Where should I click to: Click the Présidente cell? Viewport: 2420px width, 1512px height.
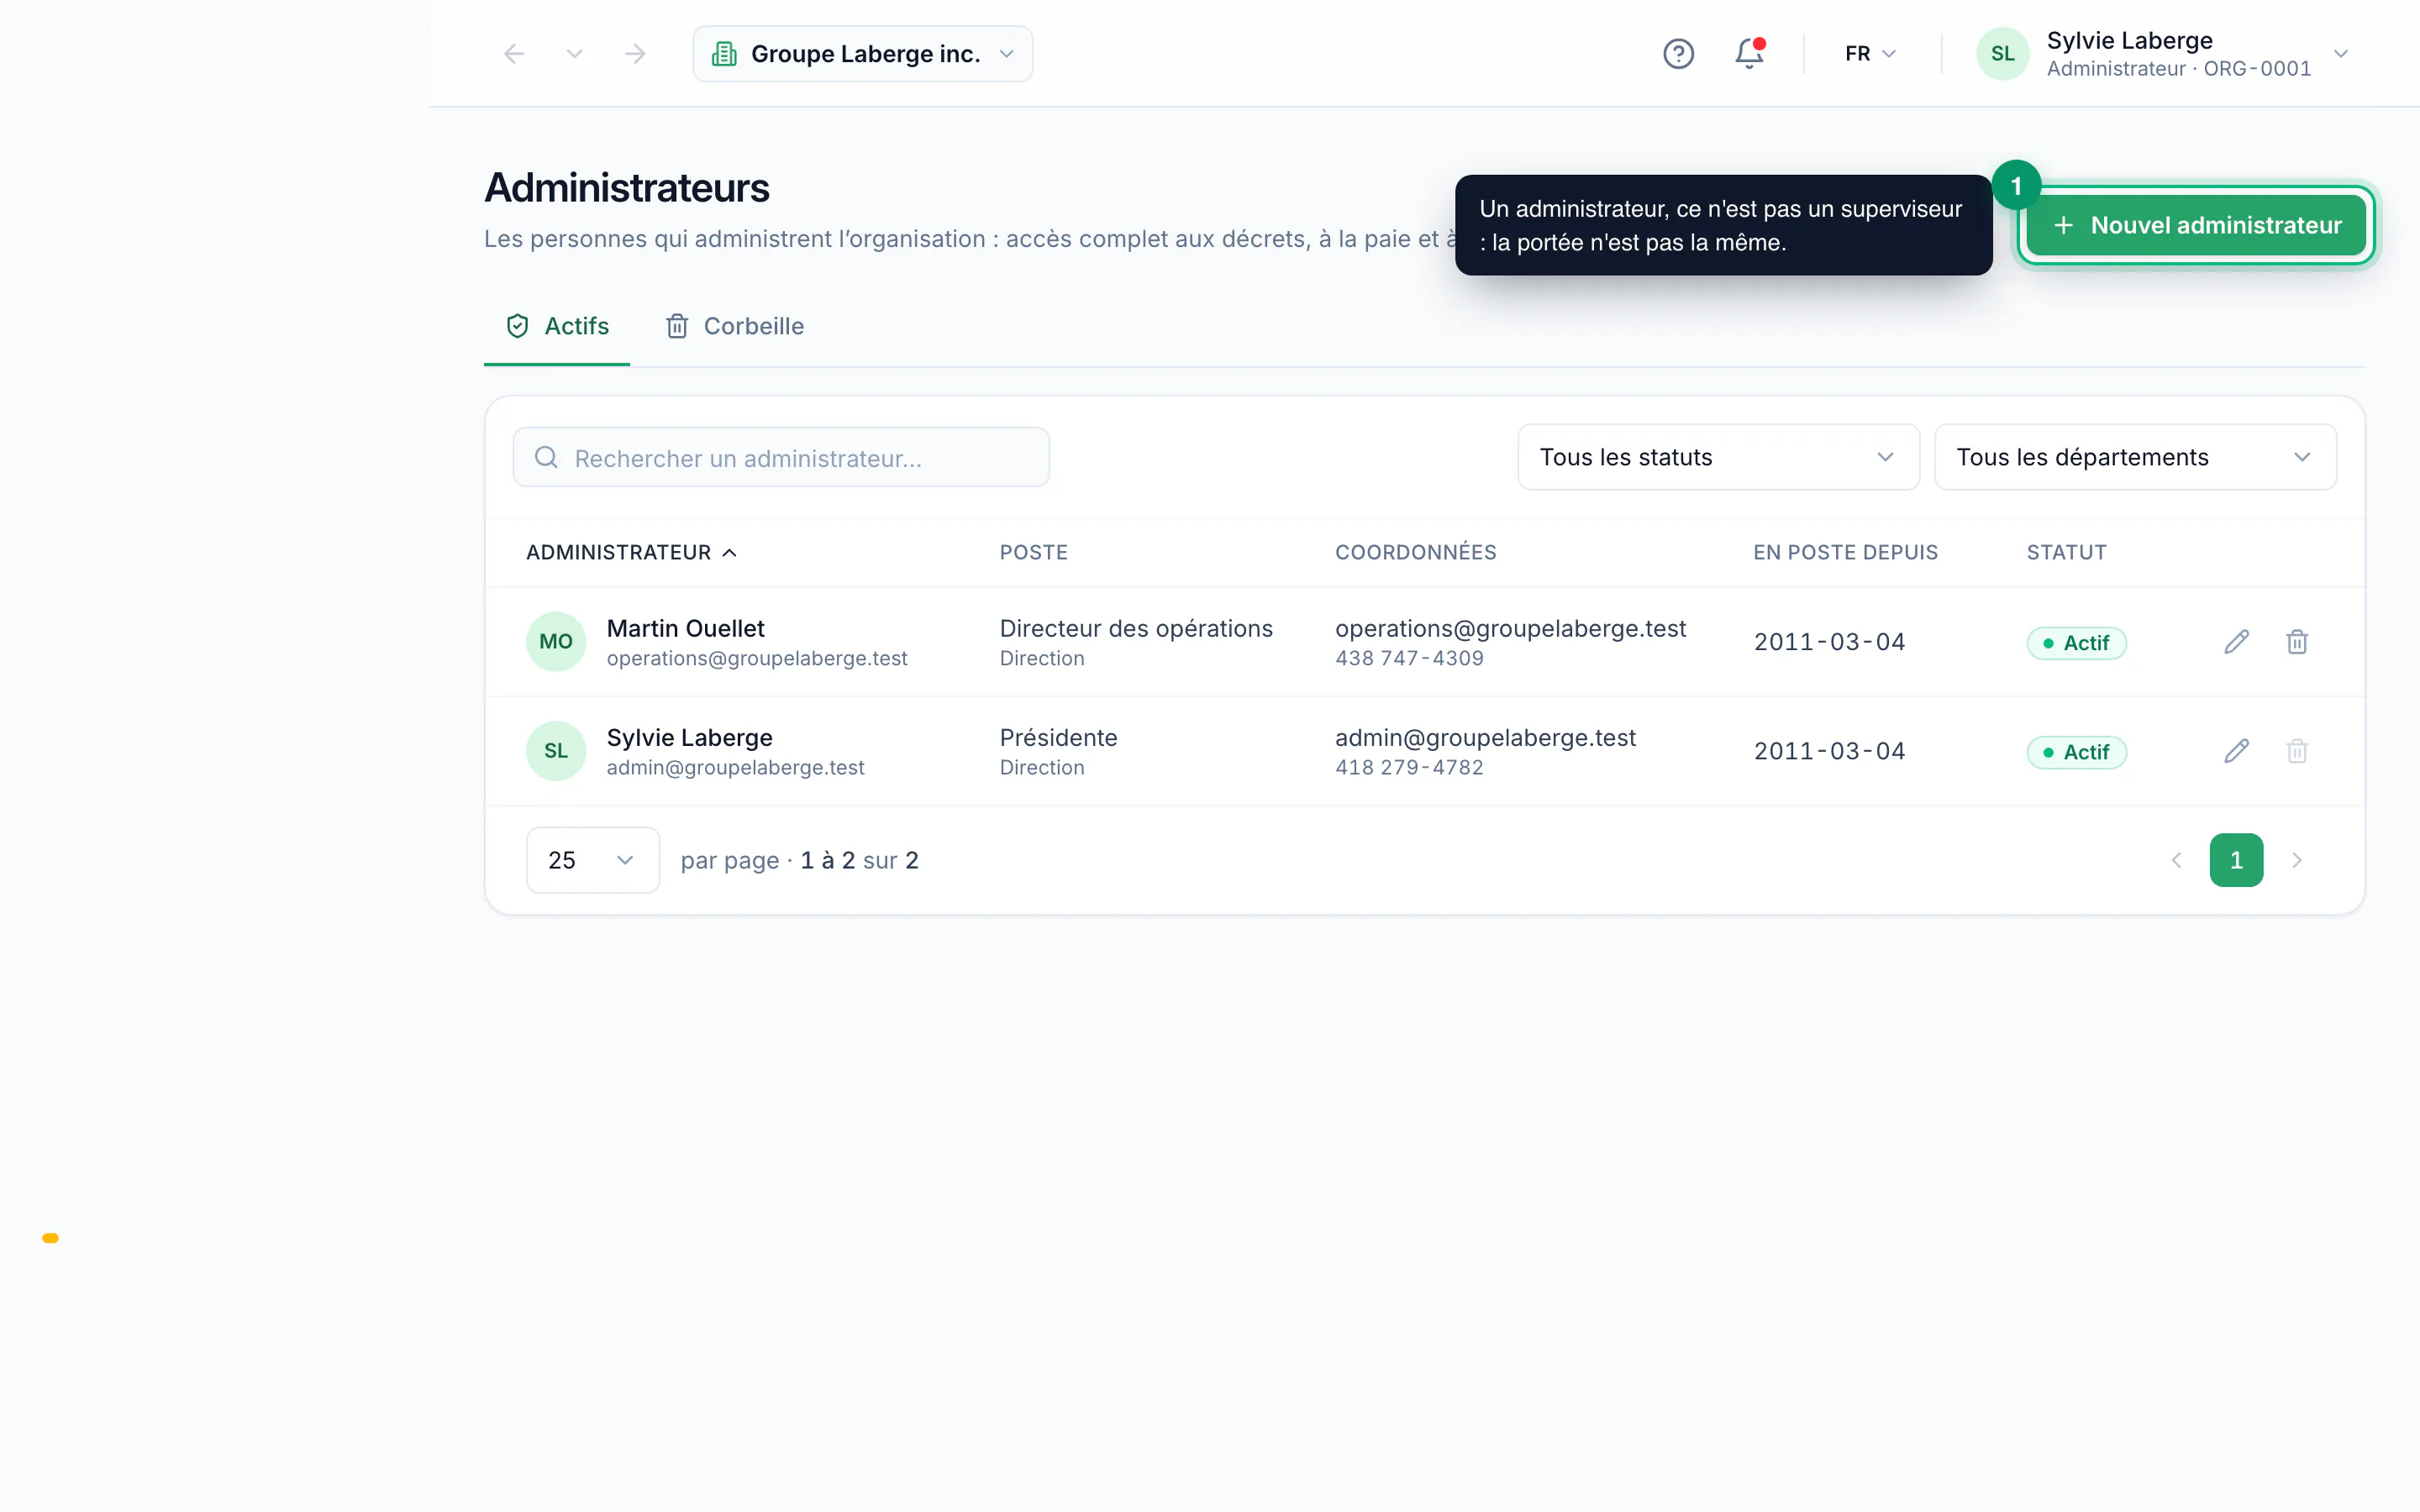pyautogui.click(x=1058, y=738)
